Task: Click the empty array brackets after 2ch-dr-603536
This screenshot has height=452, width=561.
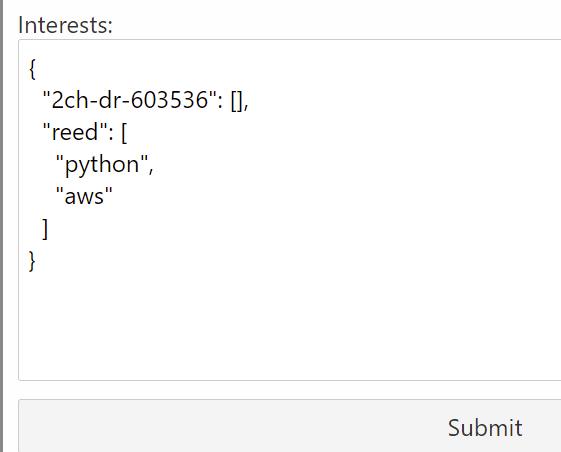Action: click(237, 101)
